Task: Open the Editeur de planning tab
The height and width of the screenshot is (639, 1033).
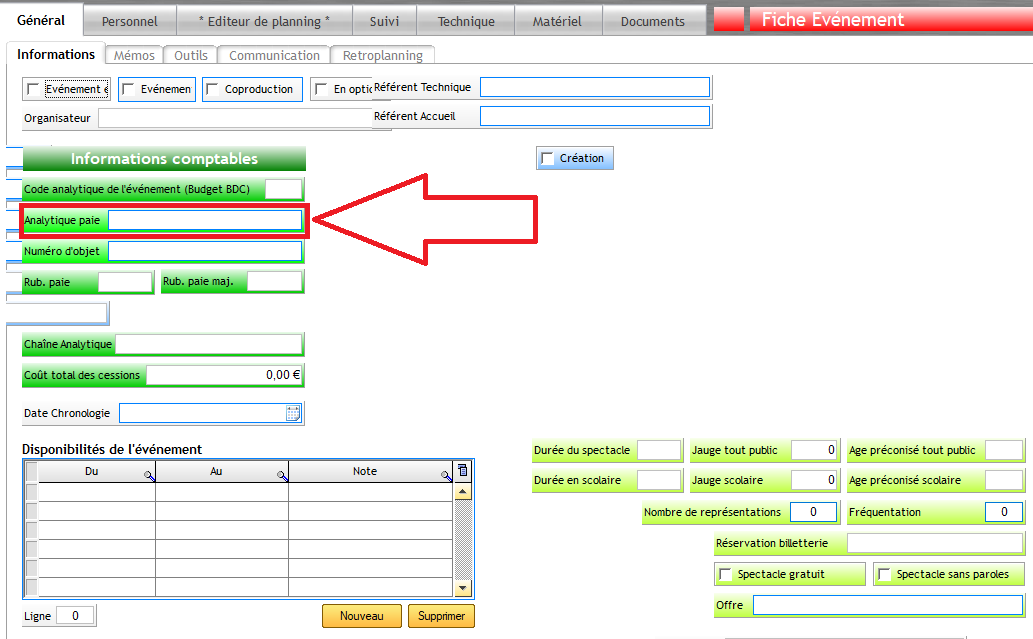Action: (x=264, y=21)
